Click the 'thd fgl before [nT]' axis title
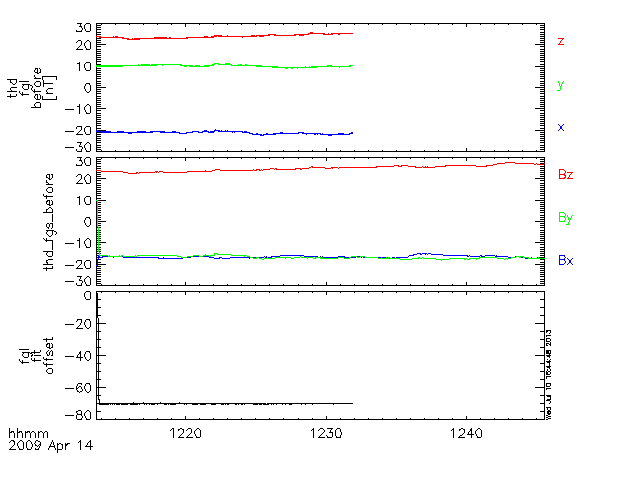Image resolution: width=640 pixels, height=480 pixels. [x=32, y=88]
